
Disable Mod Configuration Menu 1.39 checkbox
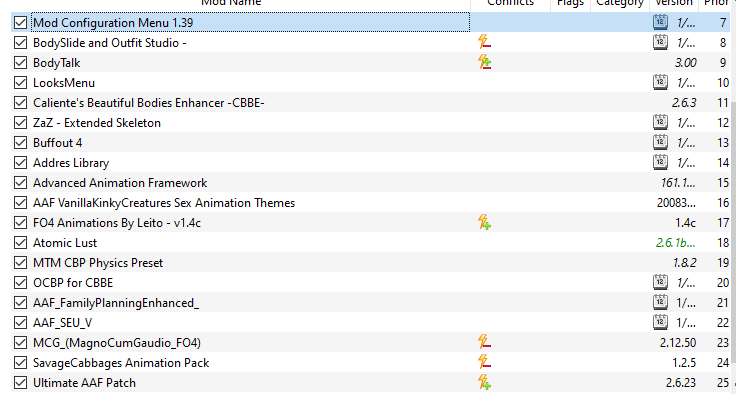click(20, 23)
